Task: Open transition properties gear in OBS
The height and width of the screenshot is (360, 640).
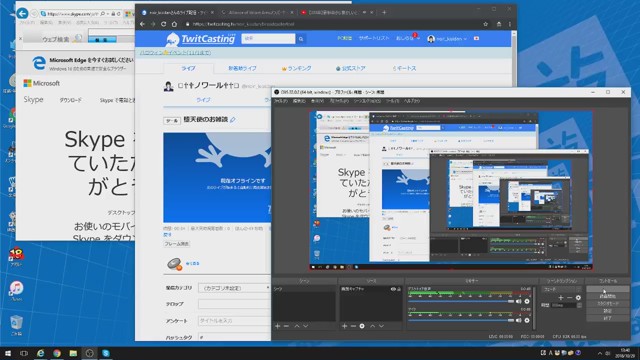Action: pyautogui.click(x=578, y=298)
